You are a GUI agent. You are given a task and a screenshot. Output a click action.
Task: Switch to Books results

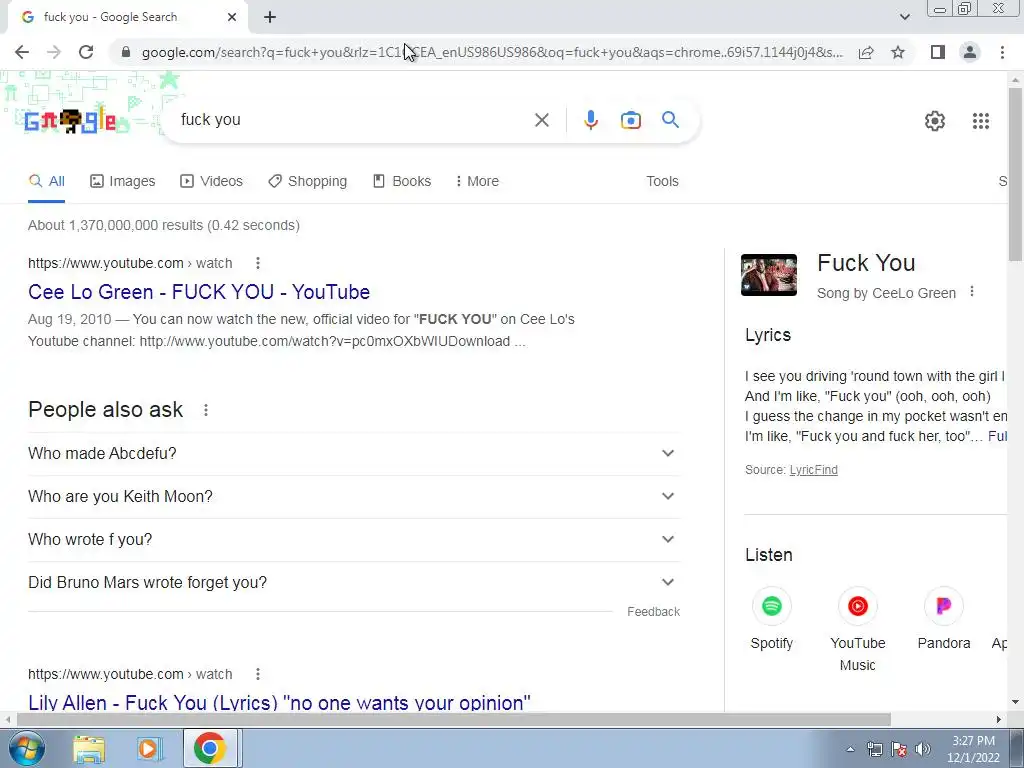click(402, 182)
